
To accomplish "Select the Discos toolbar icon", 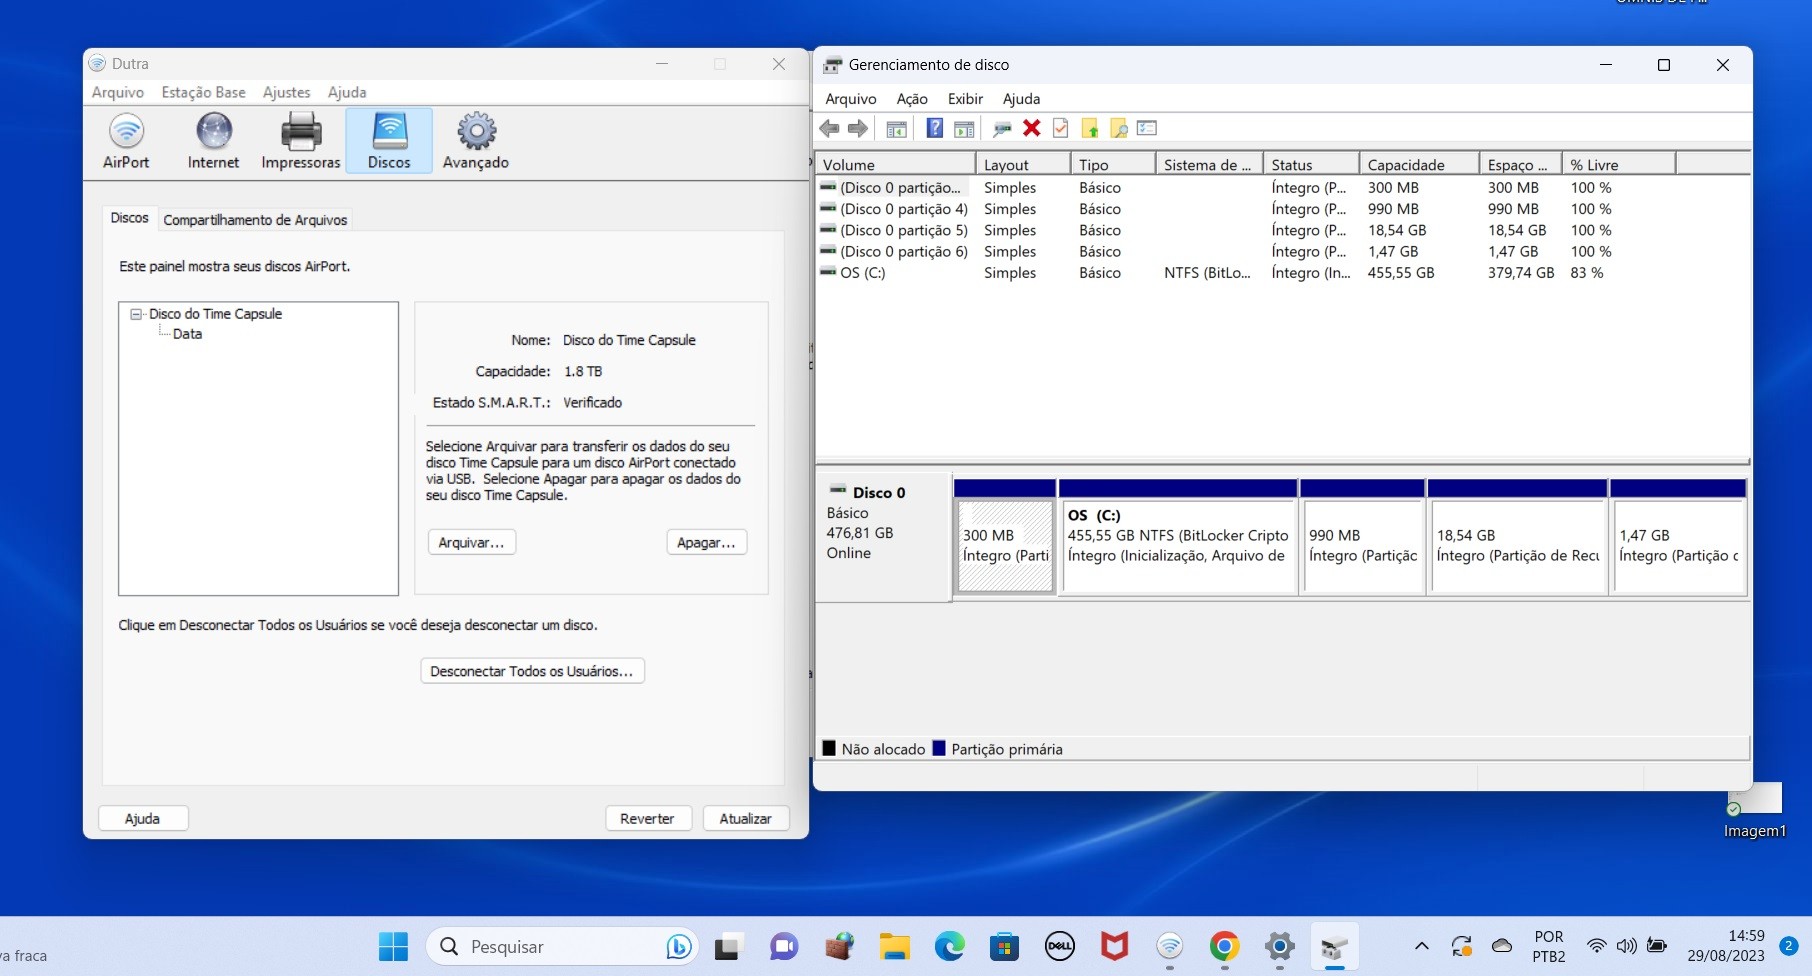I will (x=388, y=140).
